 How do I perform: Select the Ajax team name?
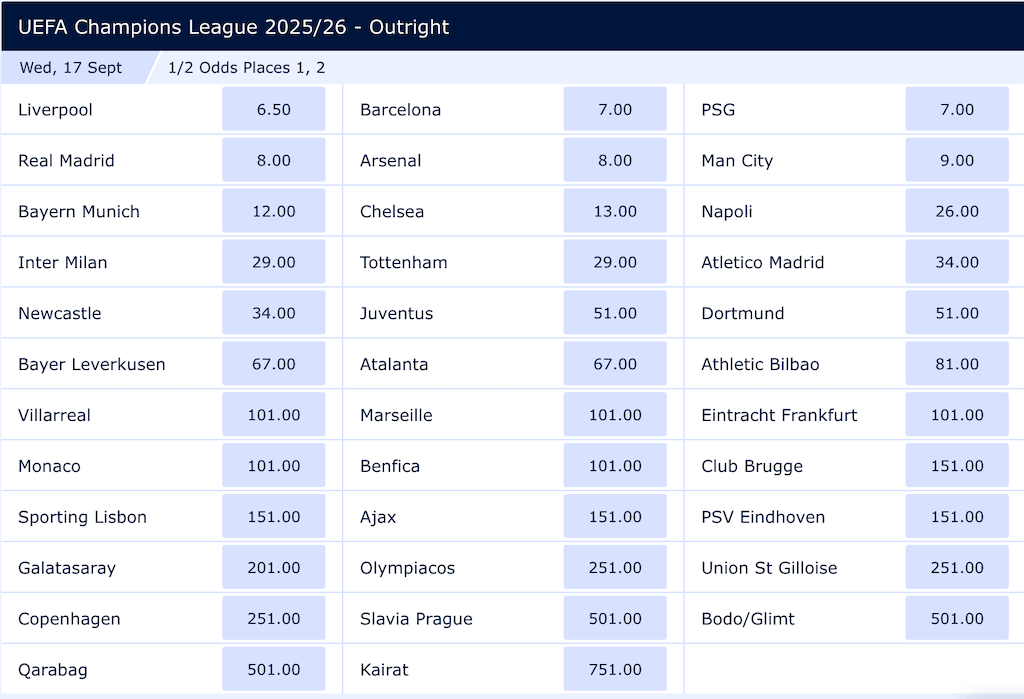pyautogui.click(x=376, y=517)
